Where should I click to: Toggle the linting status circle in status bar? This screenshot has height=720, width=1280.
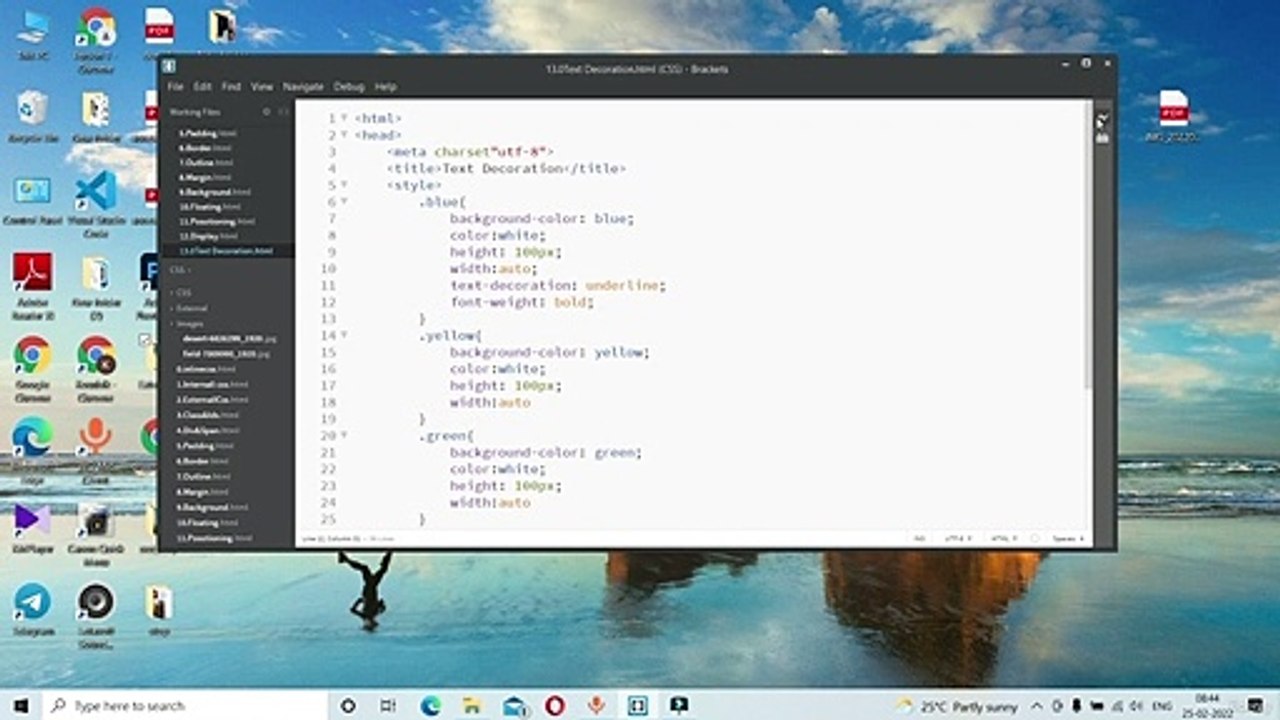(x=1034, y=539)
